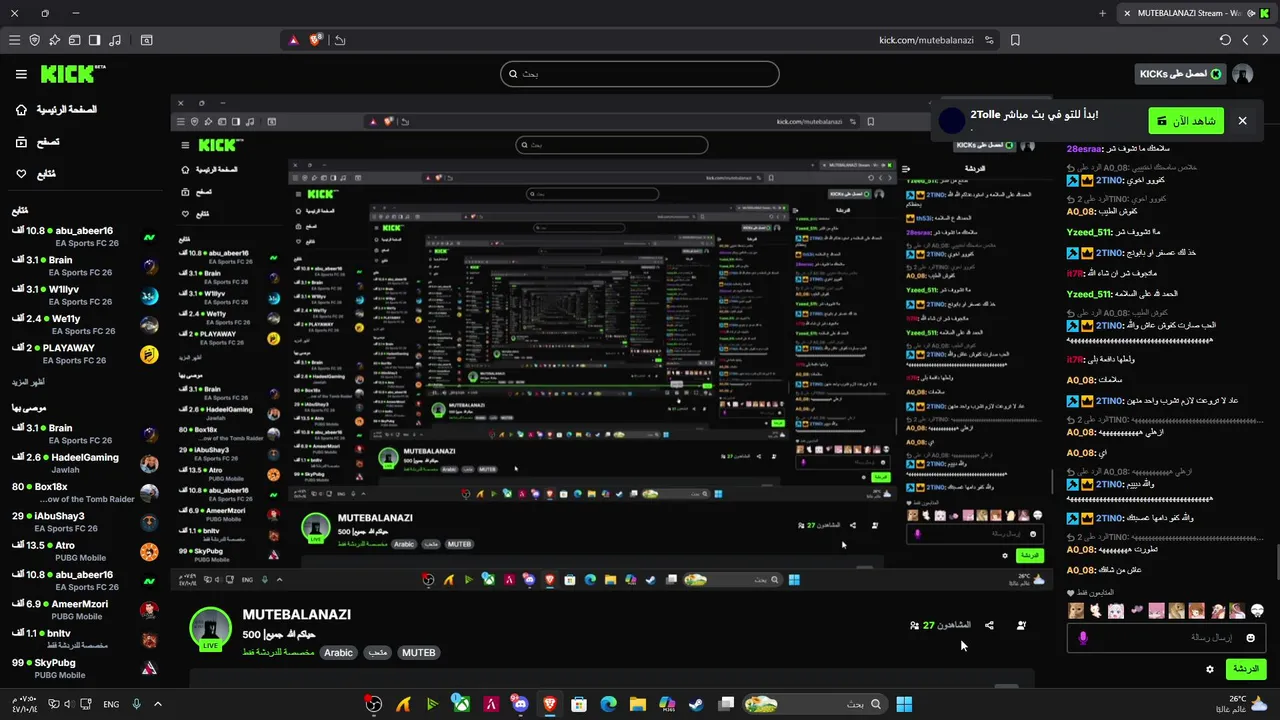Click the Arabic language tag

coord(338,653)
